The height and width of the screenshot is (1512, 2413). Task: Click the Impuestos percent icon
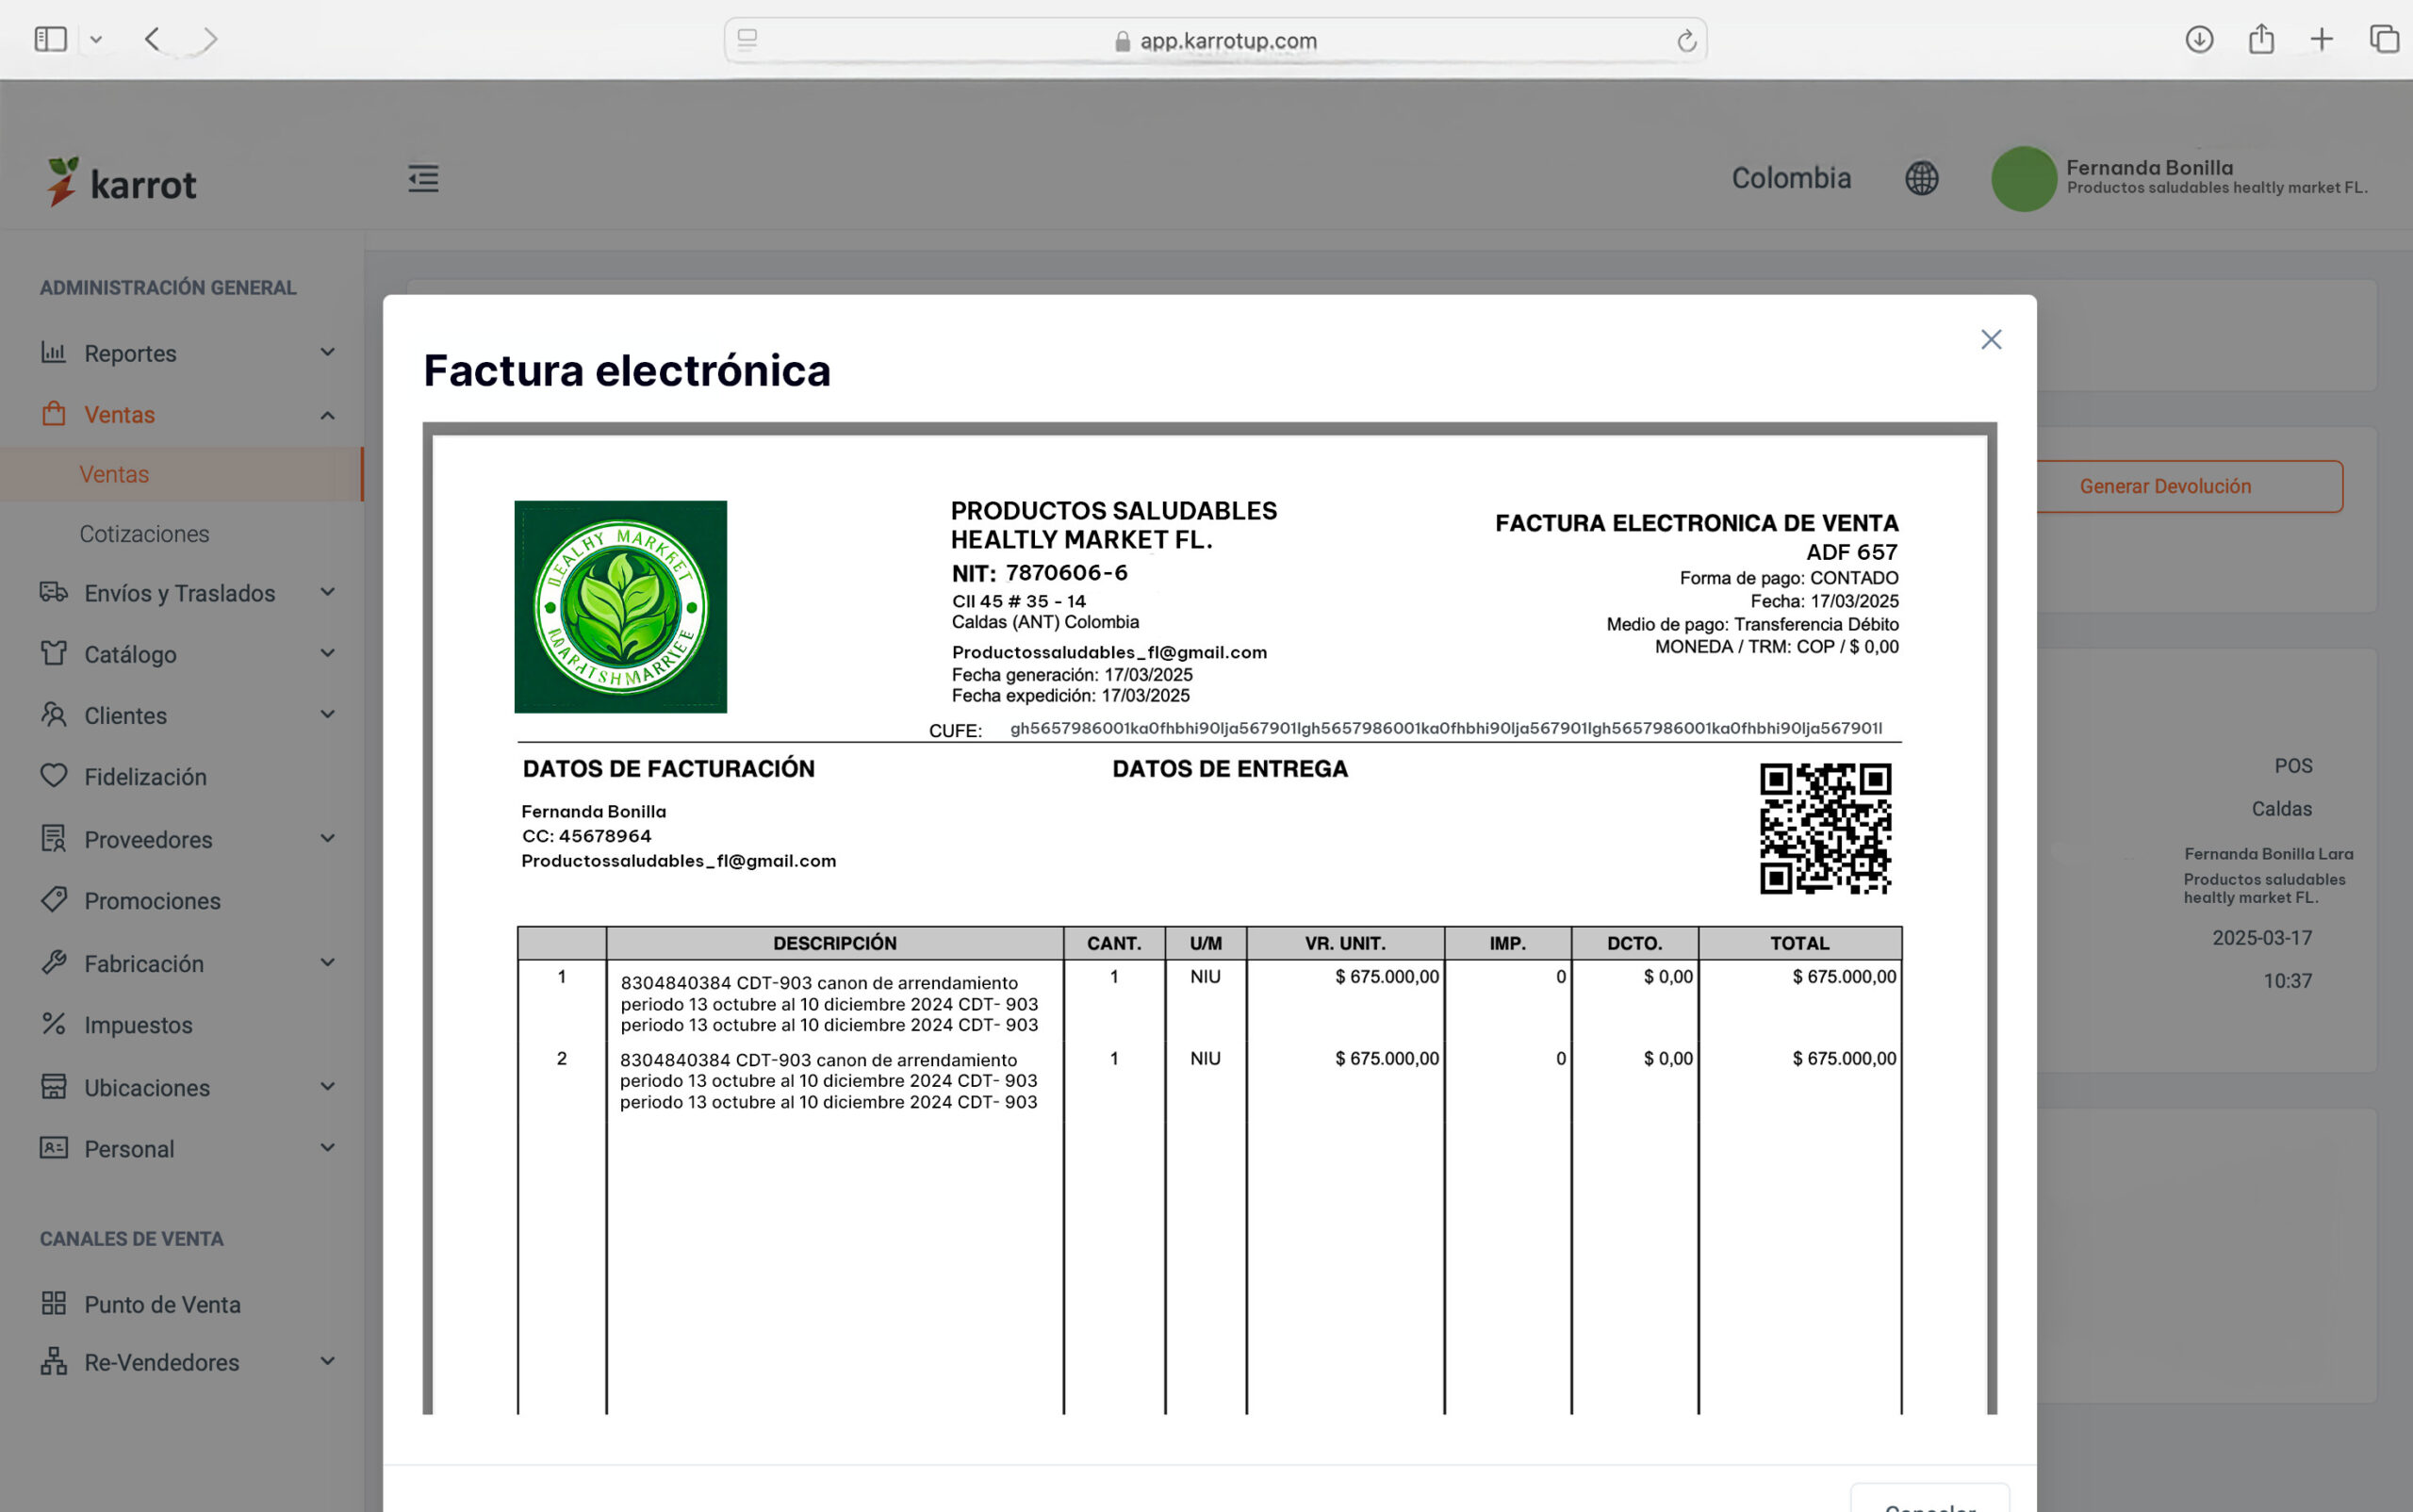54,1024
